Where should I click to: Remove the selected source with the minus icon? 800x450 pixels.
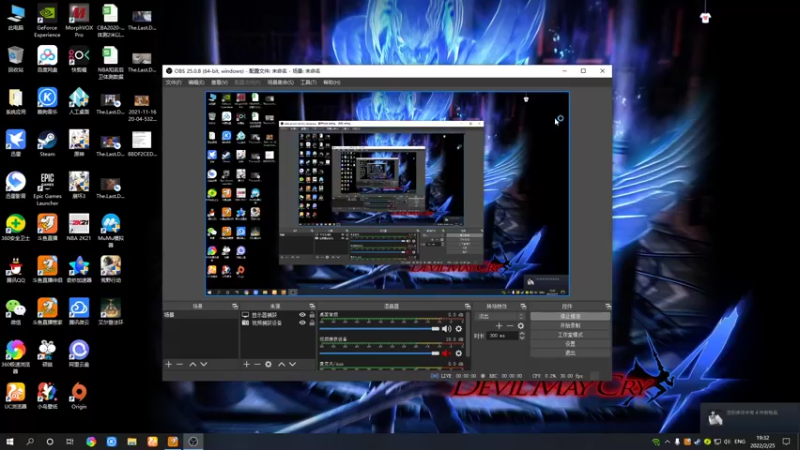tap(257, 364)
